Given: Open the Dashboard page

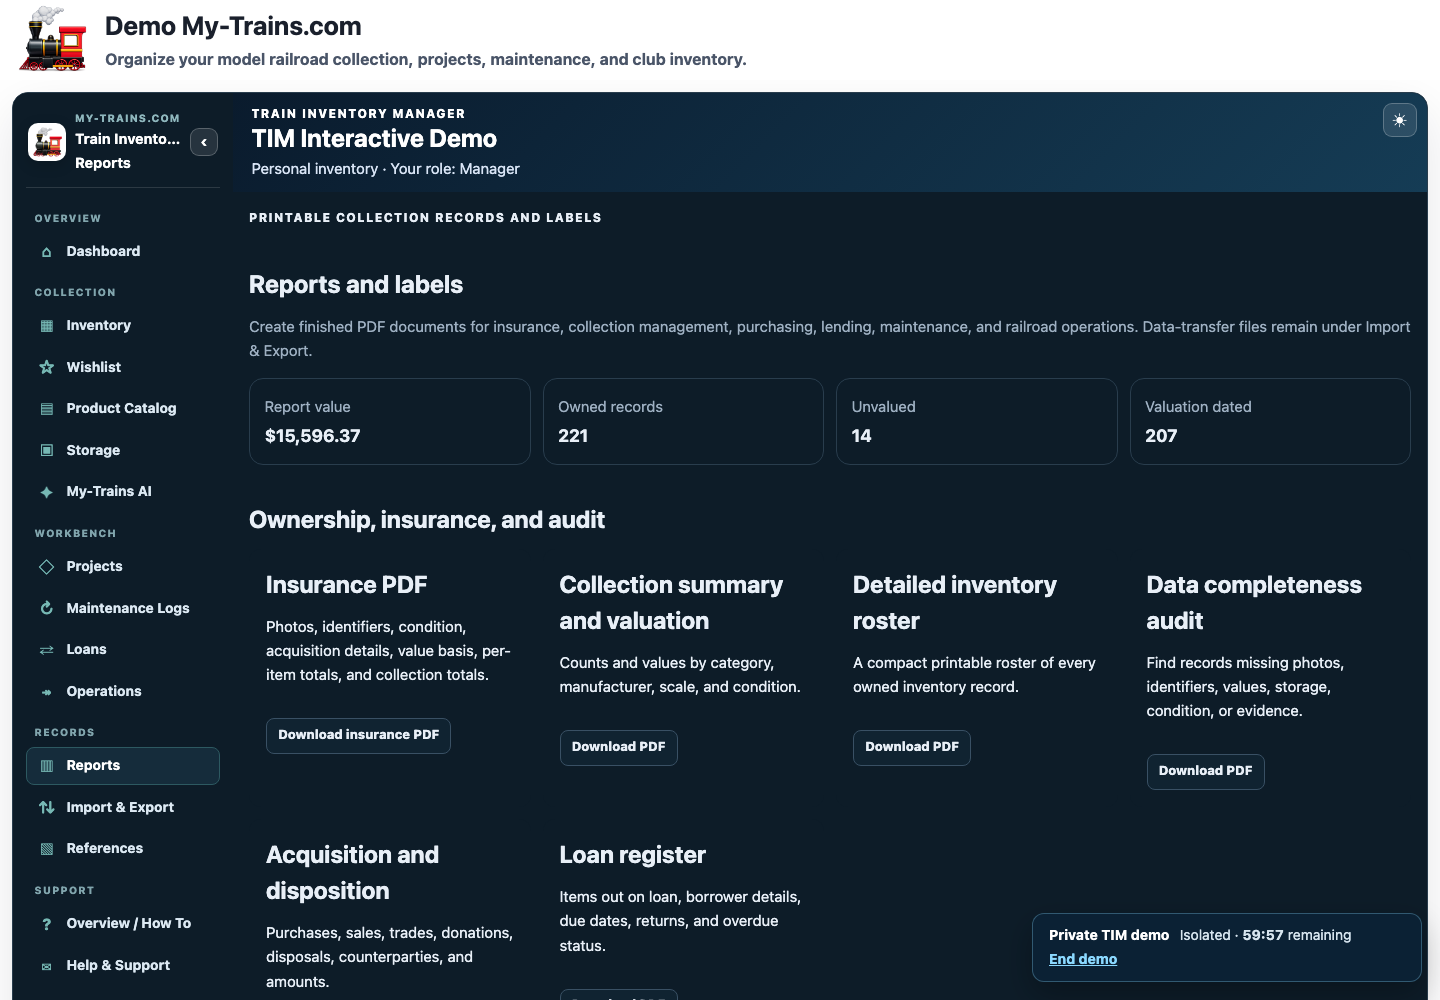Looking at the screenshot, I should click(123, 251).
